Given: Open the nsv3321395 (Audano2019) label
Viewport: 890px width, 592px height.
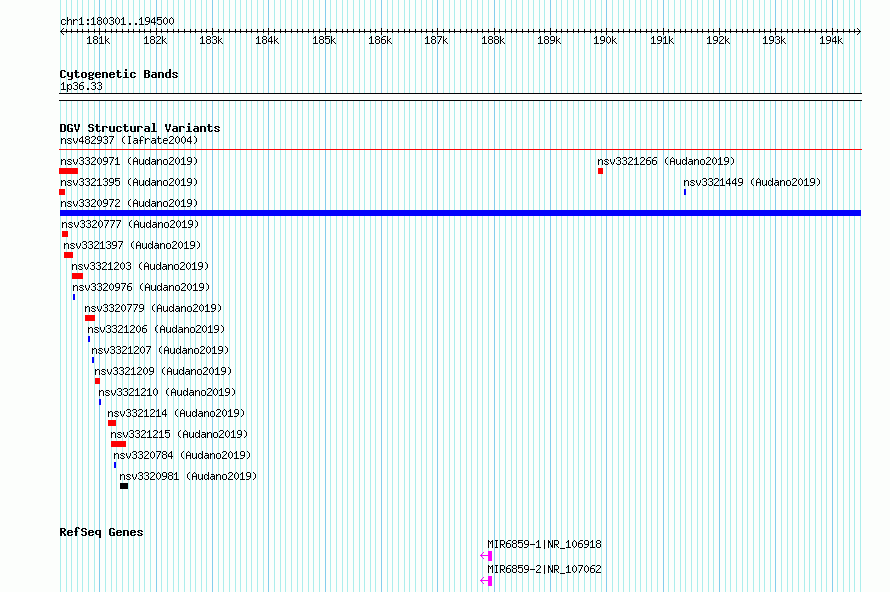Looking at the screenshot, I should (x=129, y=182).
